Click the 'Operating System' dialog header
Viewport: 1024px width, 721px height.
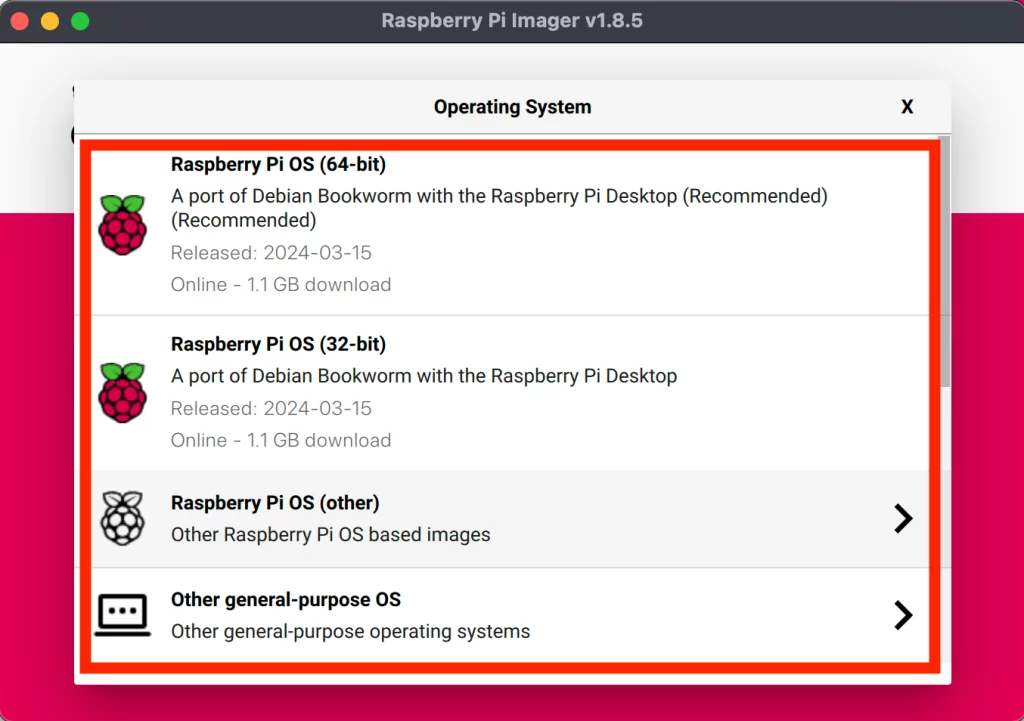coord(512,107)
